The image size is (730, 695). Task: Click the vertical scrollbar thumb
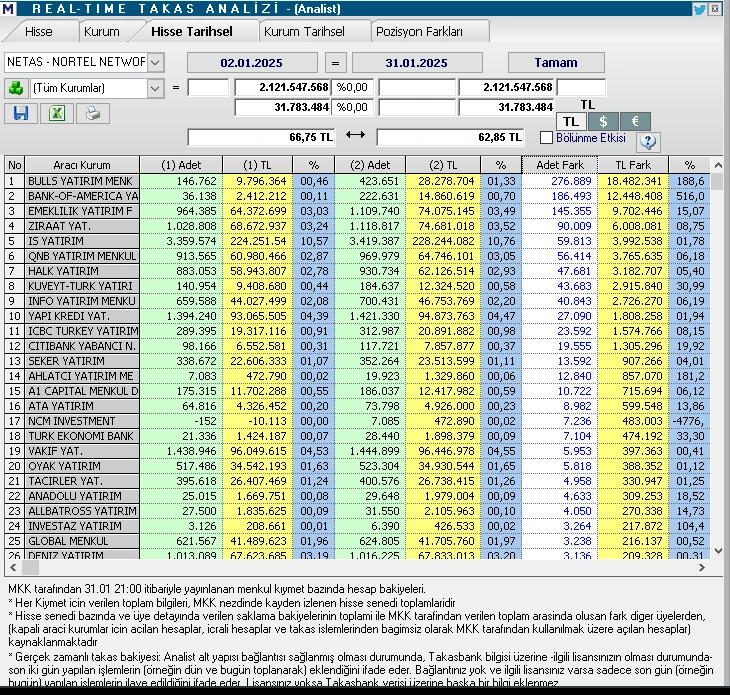(x=717, y=181)
